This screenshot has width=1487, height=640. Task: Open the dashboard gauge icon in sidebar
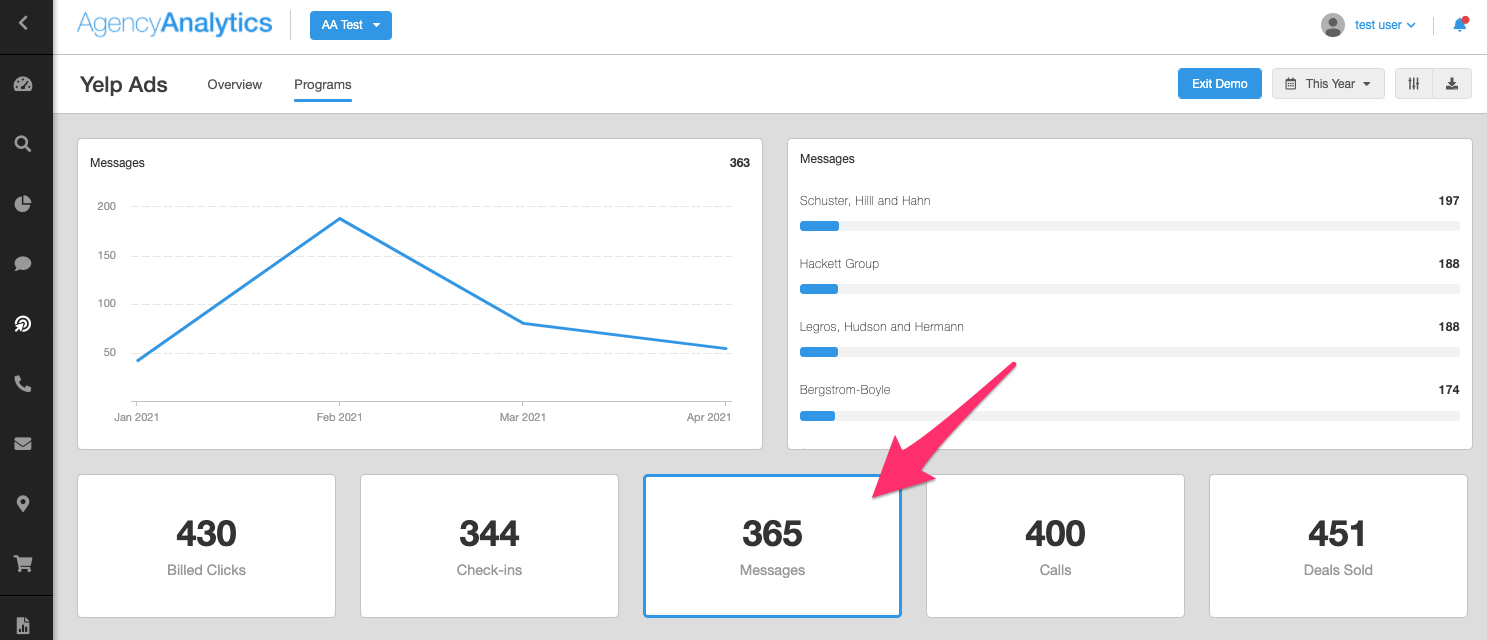coord(24,85)
